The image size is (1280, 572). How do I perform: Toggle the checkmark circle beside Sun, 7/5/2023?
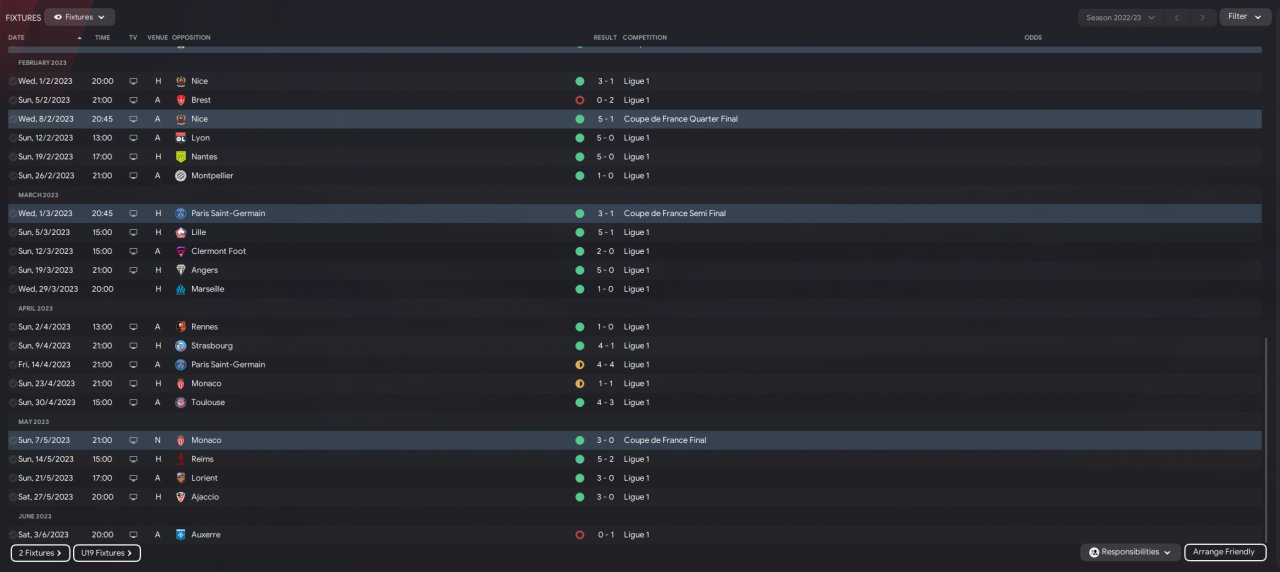click(13, 440)
